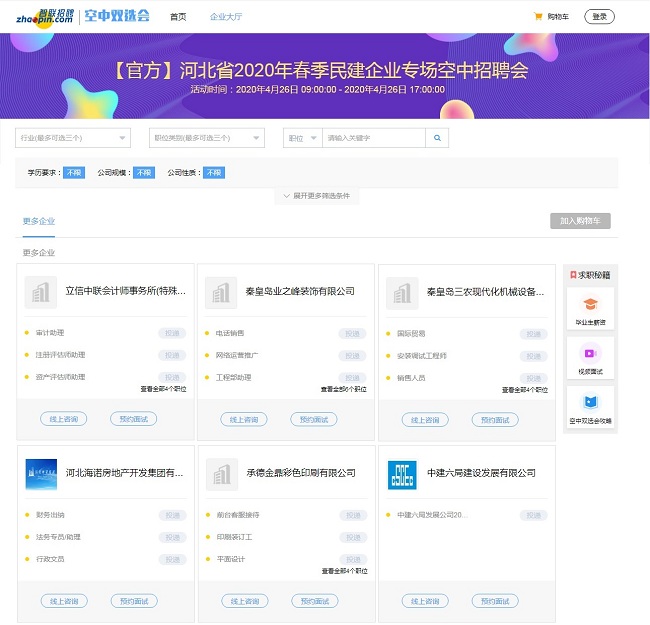Click 预约面试 for 秦皇岛业之峰装饰
This screenshot has height=625, width=650.
[x=314, y=419]
